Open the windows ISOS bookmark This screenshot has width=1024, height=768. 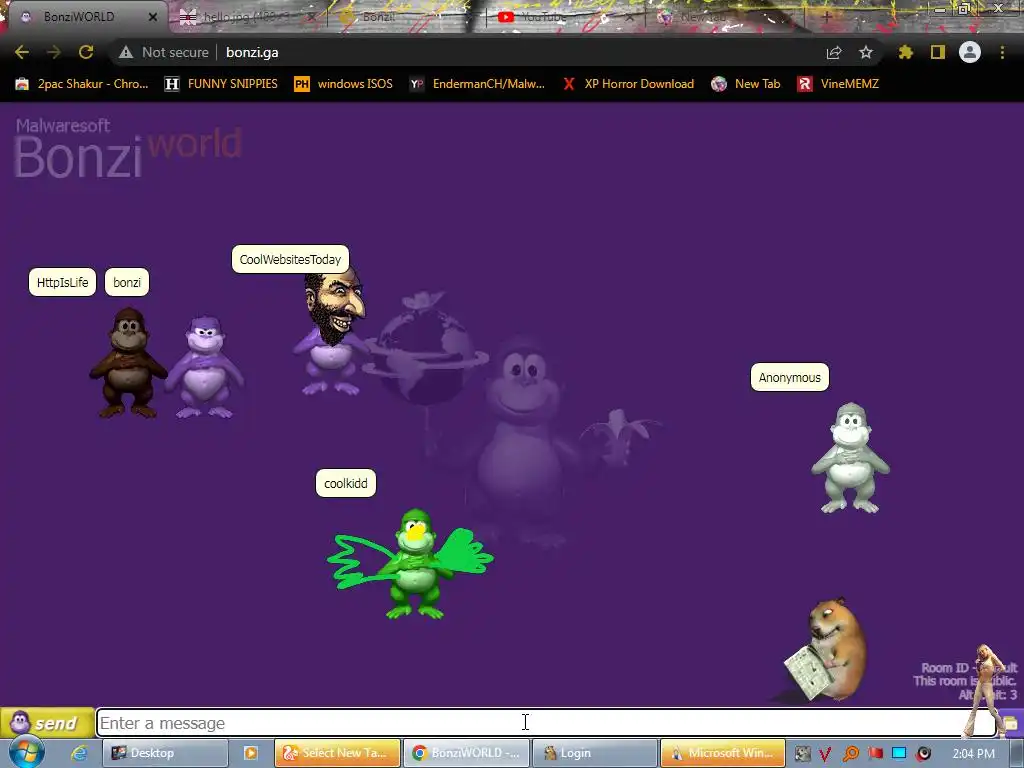click(x=344, y=84)
